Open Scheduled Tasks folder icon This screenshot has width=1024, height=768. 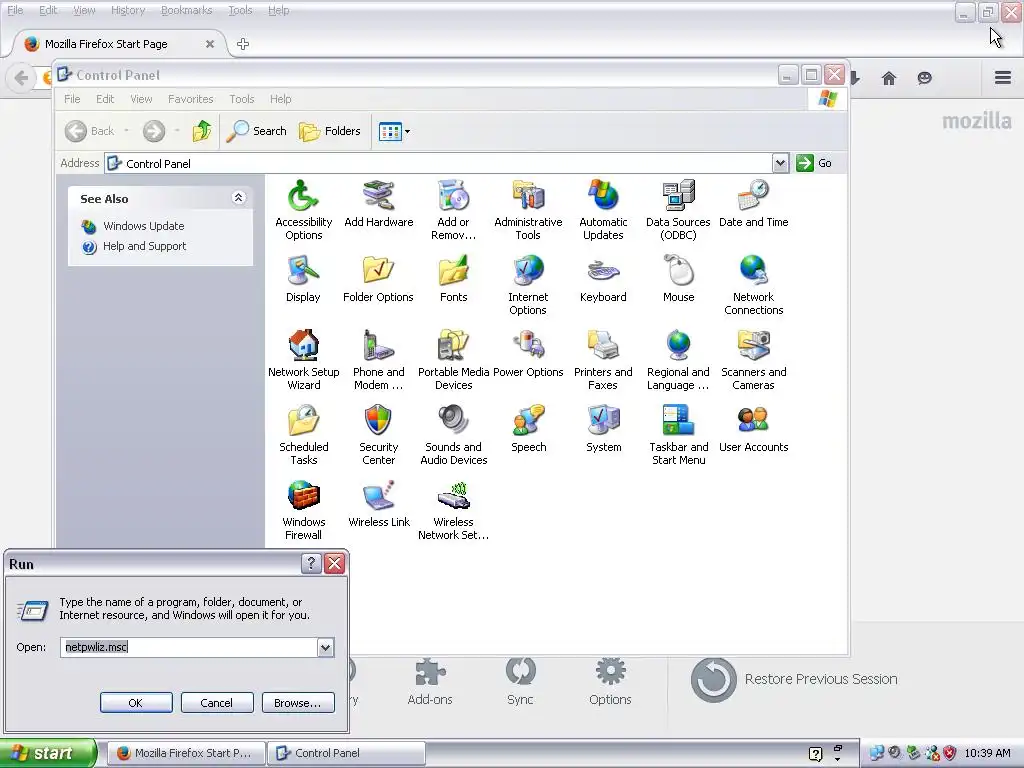(x=303, y=436)
